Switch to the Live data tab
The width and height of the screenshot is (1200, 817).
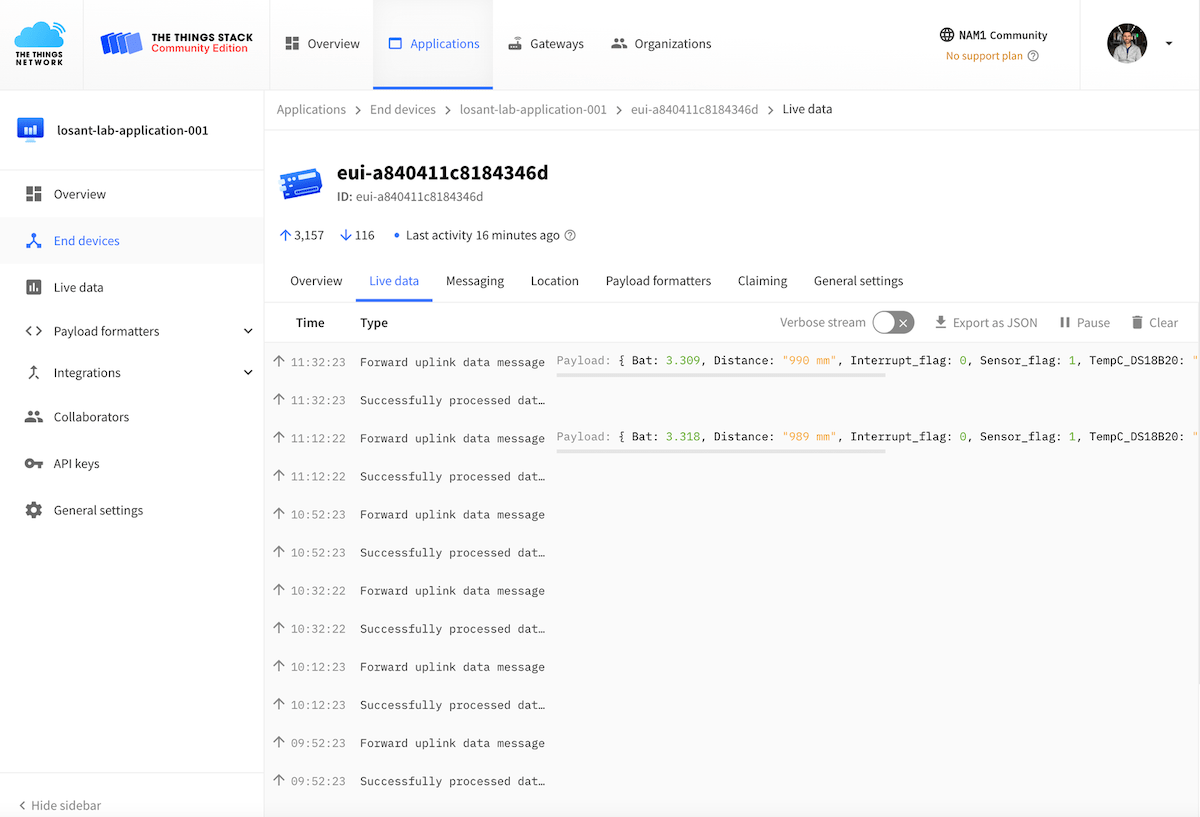(394, 281)
